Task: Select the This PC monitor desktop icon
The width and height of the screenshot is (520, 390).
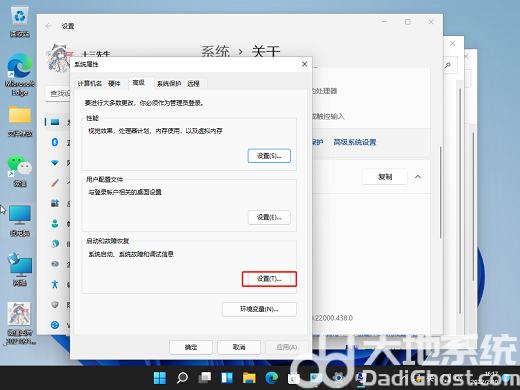Action: click(x=20, y=220)
